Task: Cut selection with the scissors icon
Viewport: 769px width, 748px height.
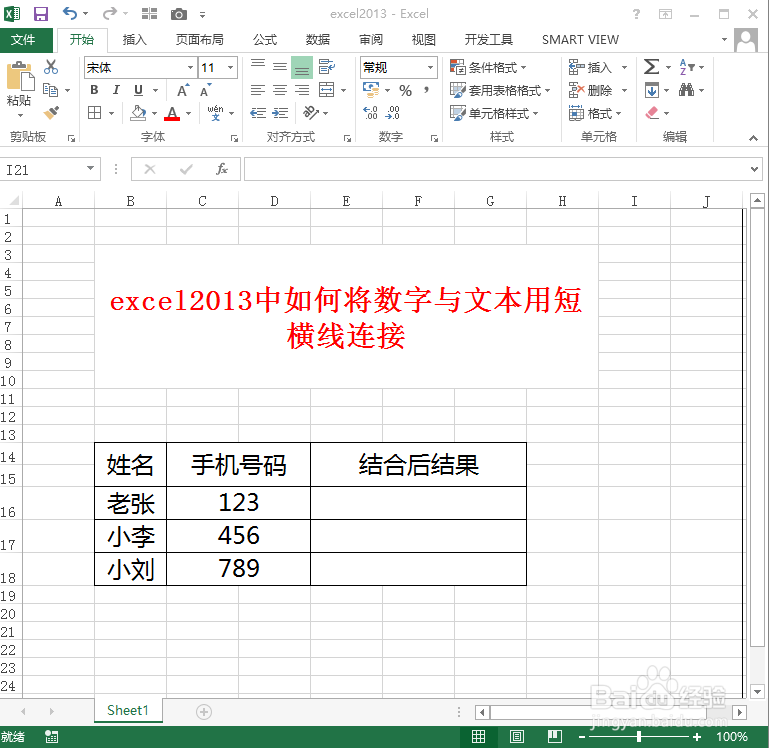Action: tap(51, 67)
